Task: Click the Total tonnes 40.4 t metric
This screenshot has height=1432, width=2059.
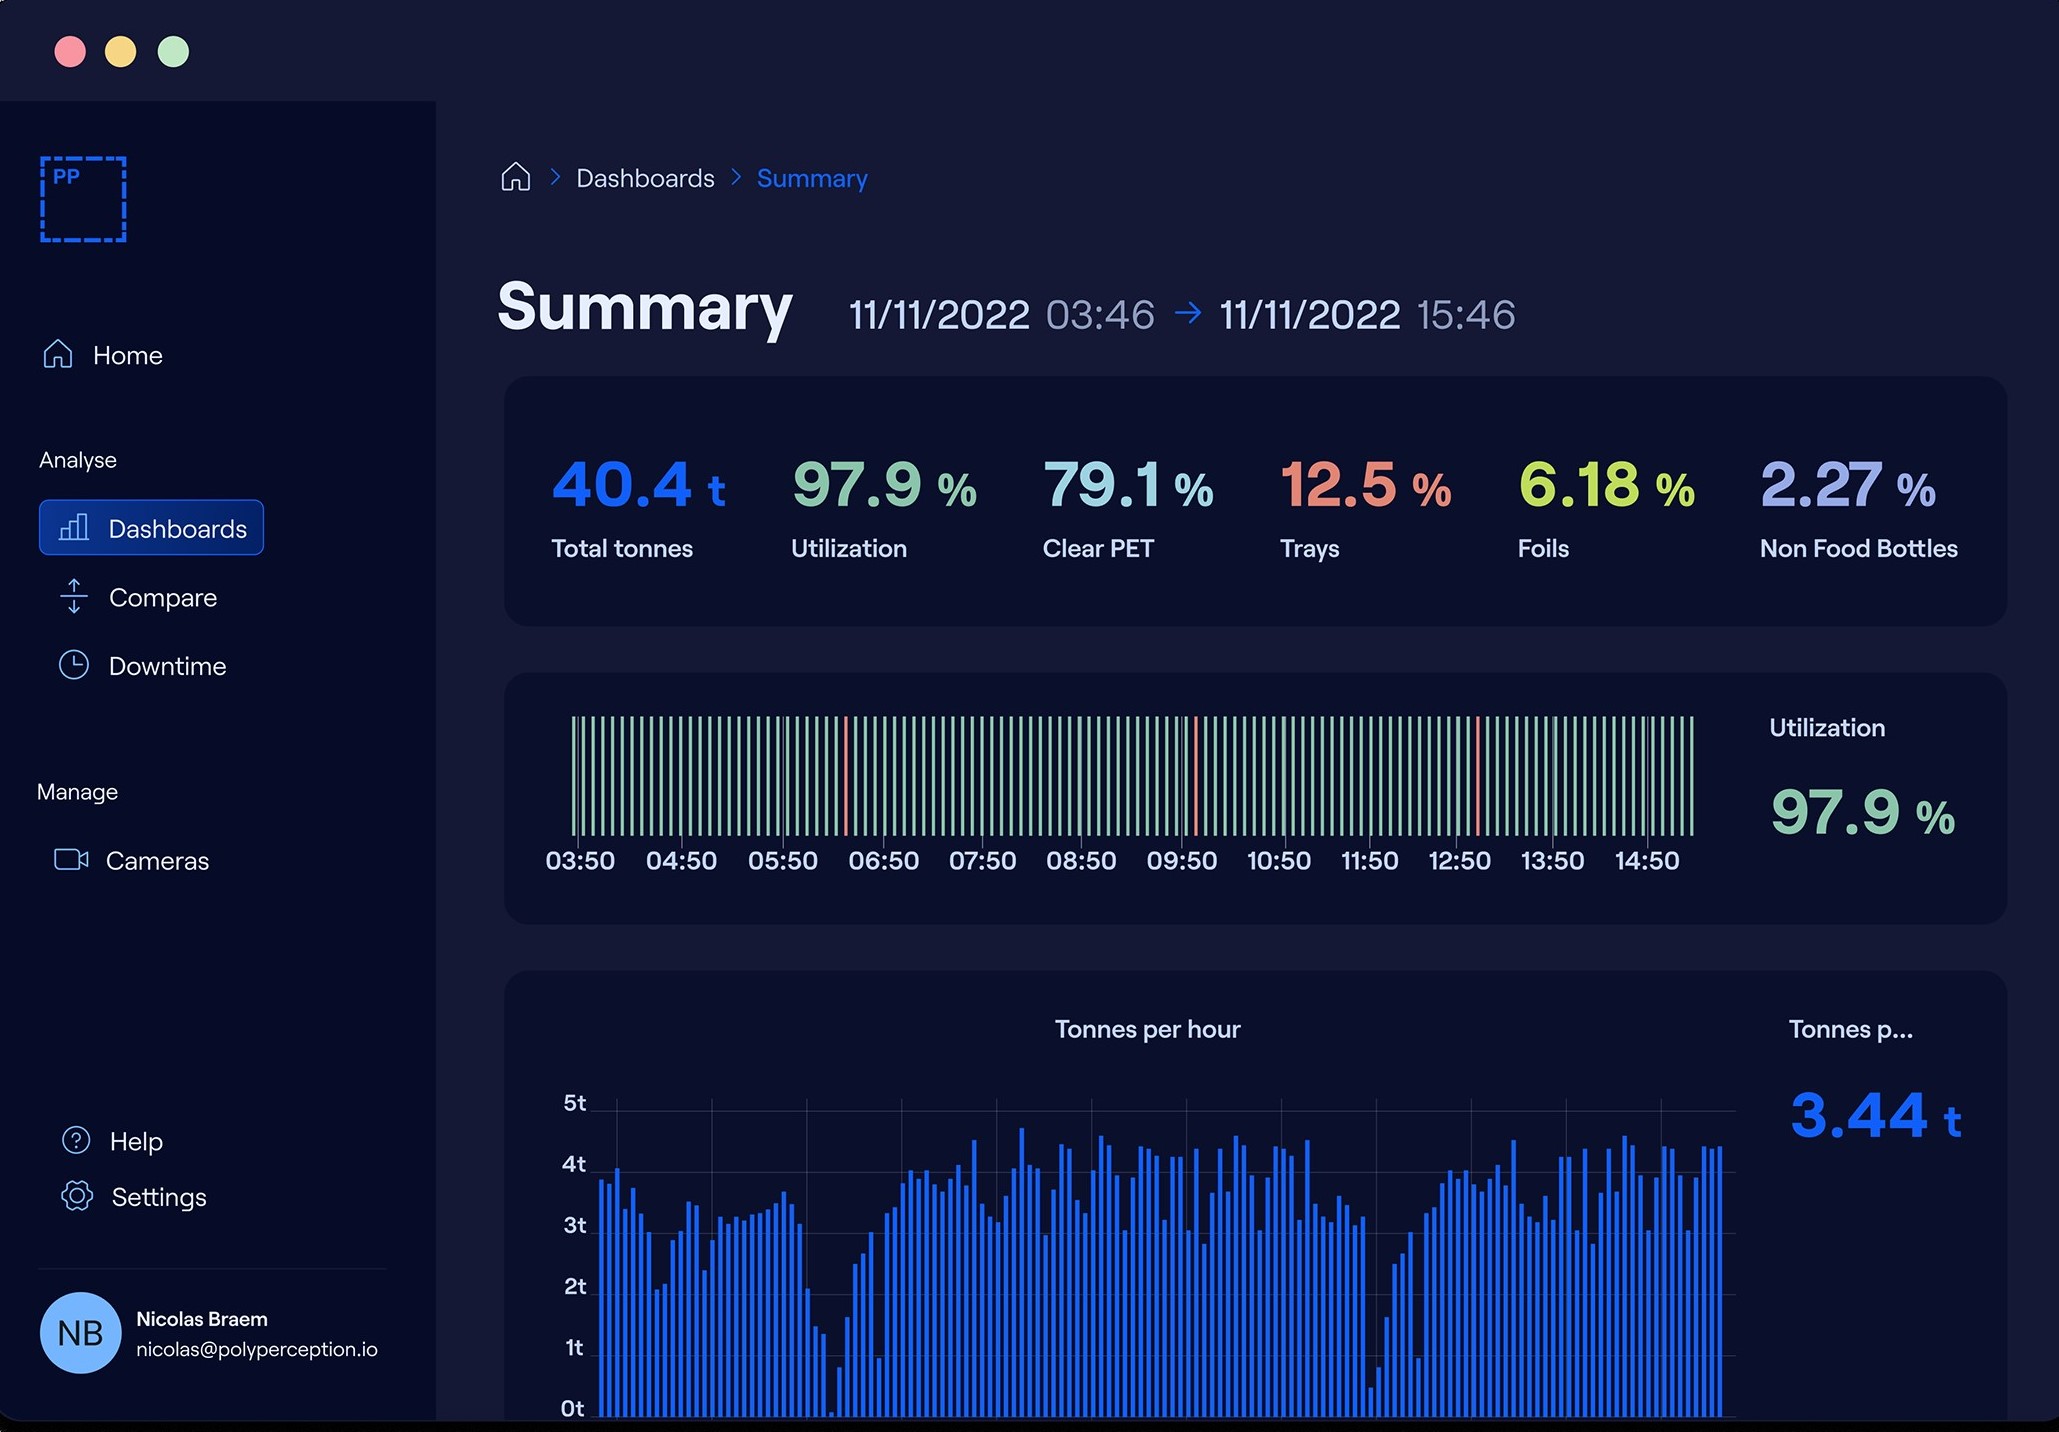Action: 637,485
